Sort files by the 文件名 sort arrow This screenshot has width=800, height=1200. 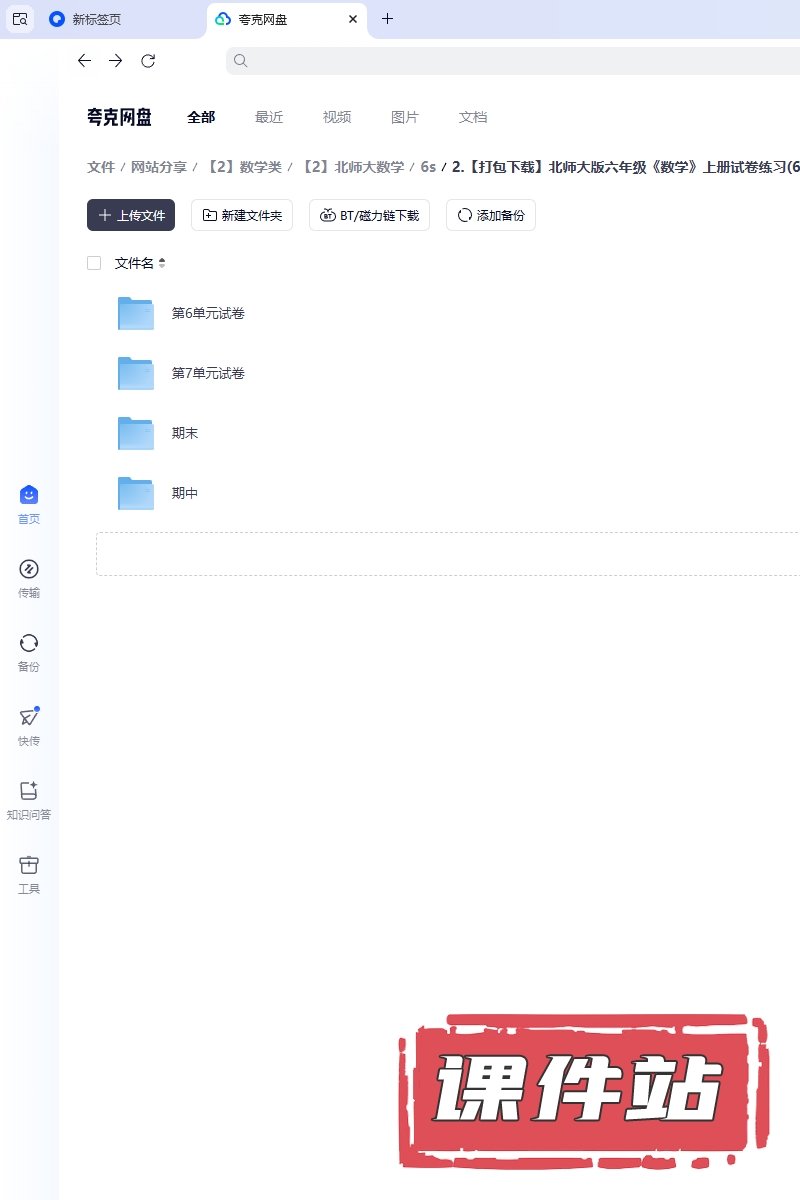pos(162,263)
